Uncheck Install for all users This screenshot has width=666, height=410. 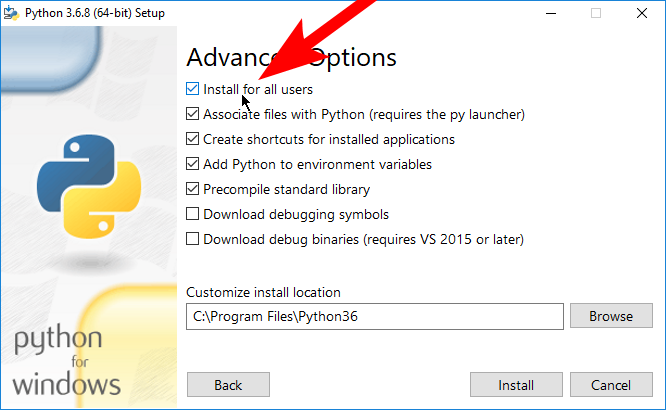(193, 89)
